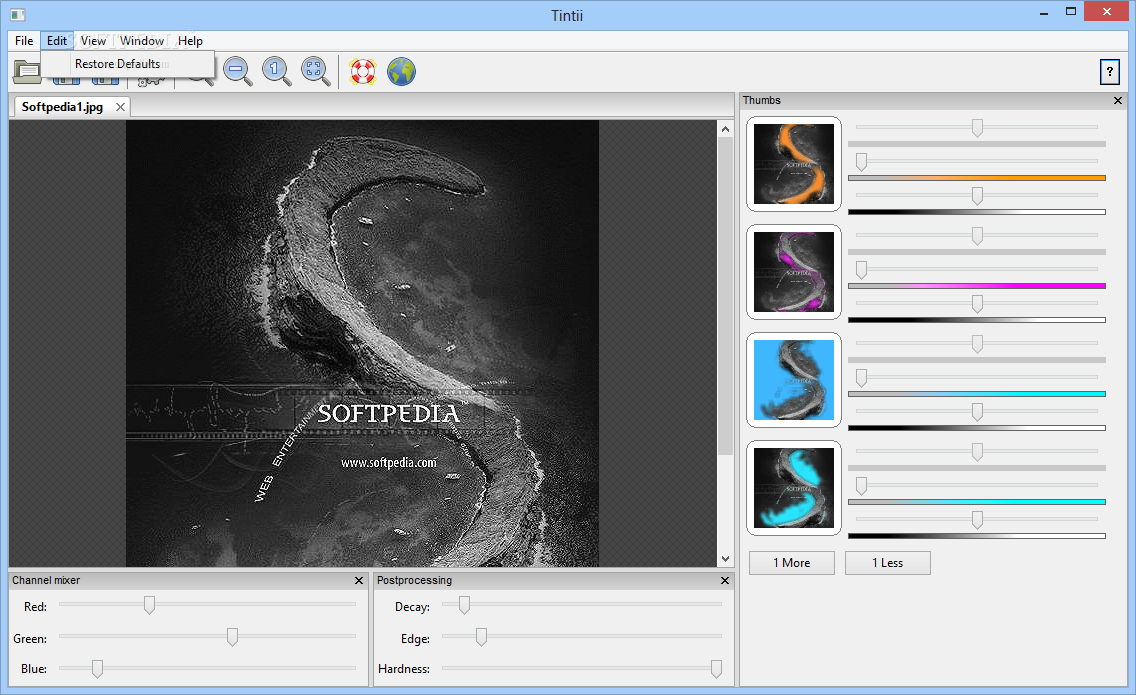Viewport: 1136px width, 695px height.
Task: Click the Edge slider handle
Action: pos(481,637)
